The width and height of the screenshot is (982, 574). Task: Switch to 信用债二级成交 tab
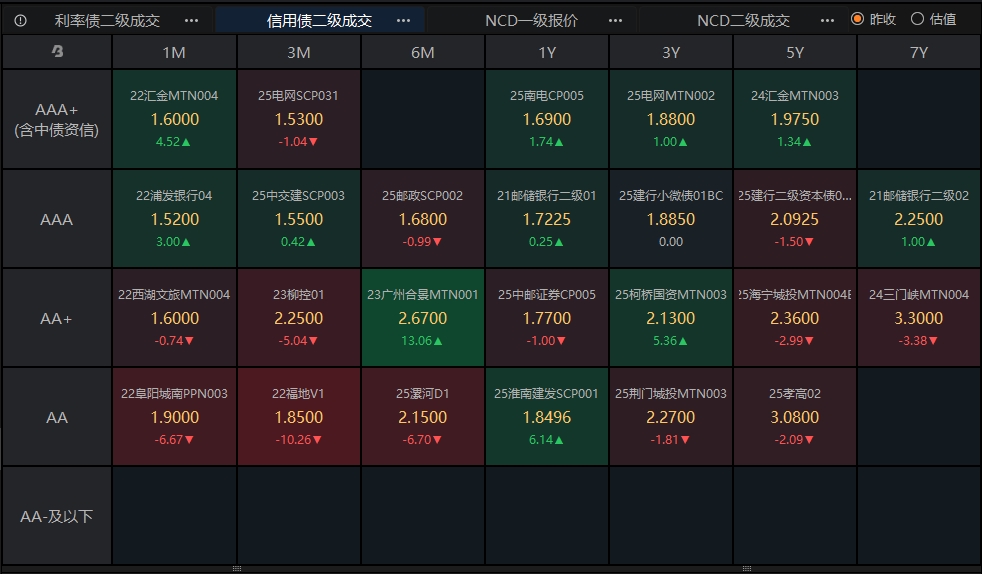pyautogui.click(x=319, y=21)
